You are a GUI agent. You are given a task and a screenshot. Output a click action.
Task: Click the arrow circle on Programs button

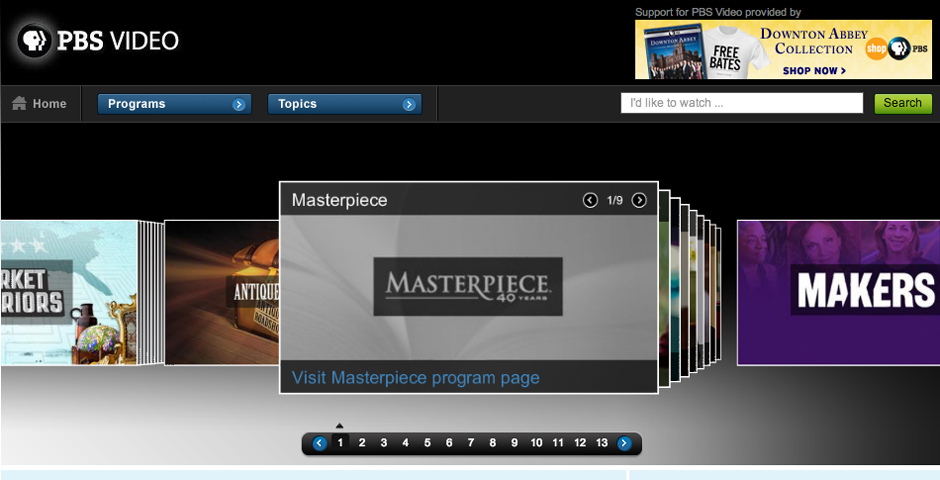239,105
